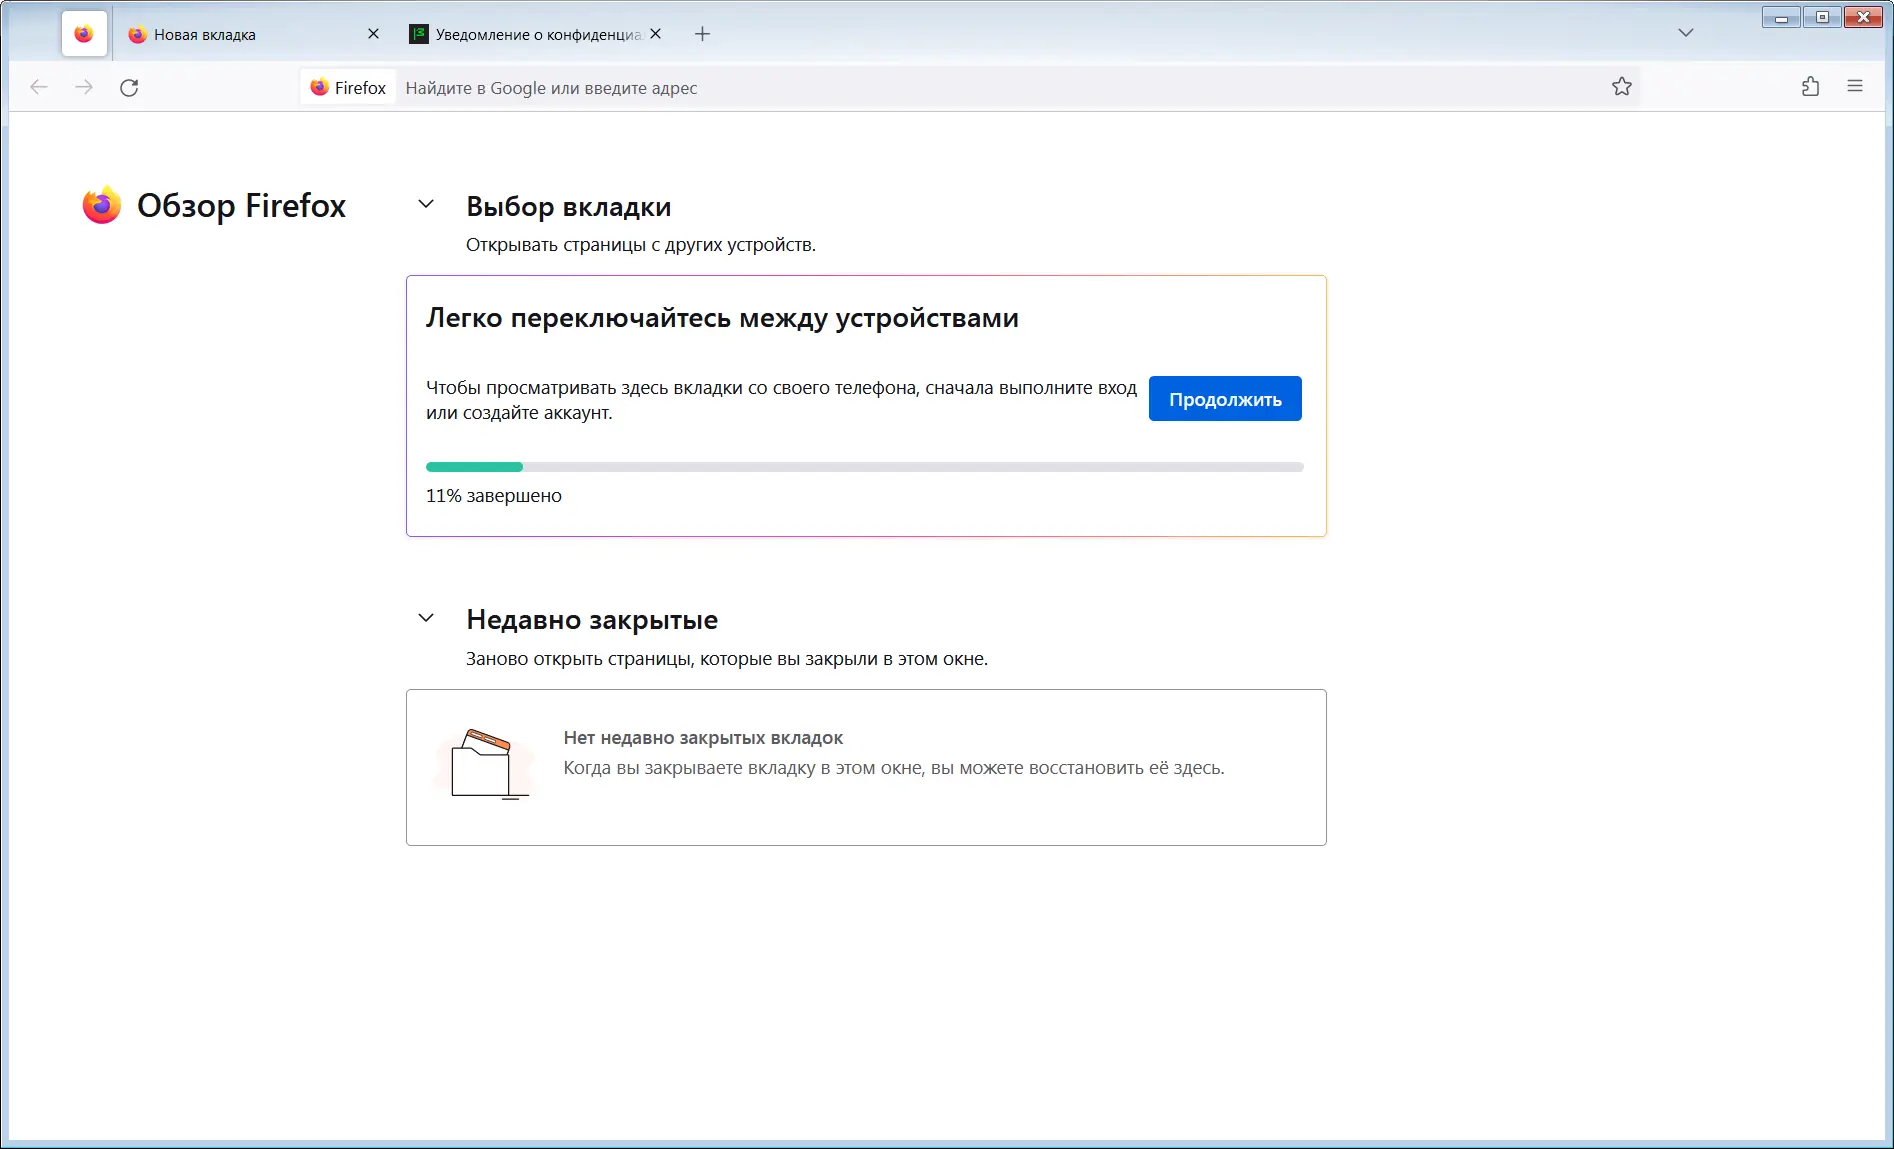Click Нет недавно закрытых вкладок text
This screenshot has width=1894, height=1149.
(703, 738)
